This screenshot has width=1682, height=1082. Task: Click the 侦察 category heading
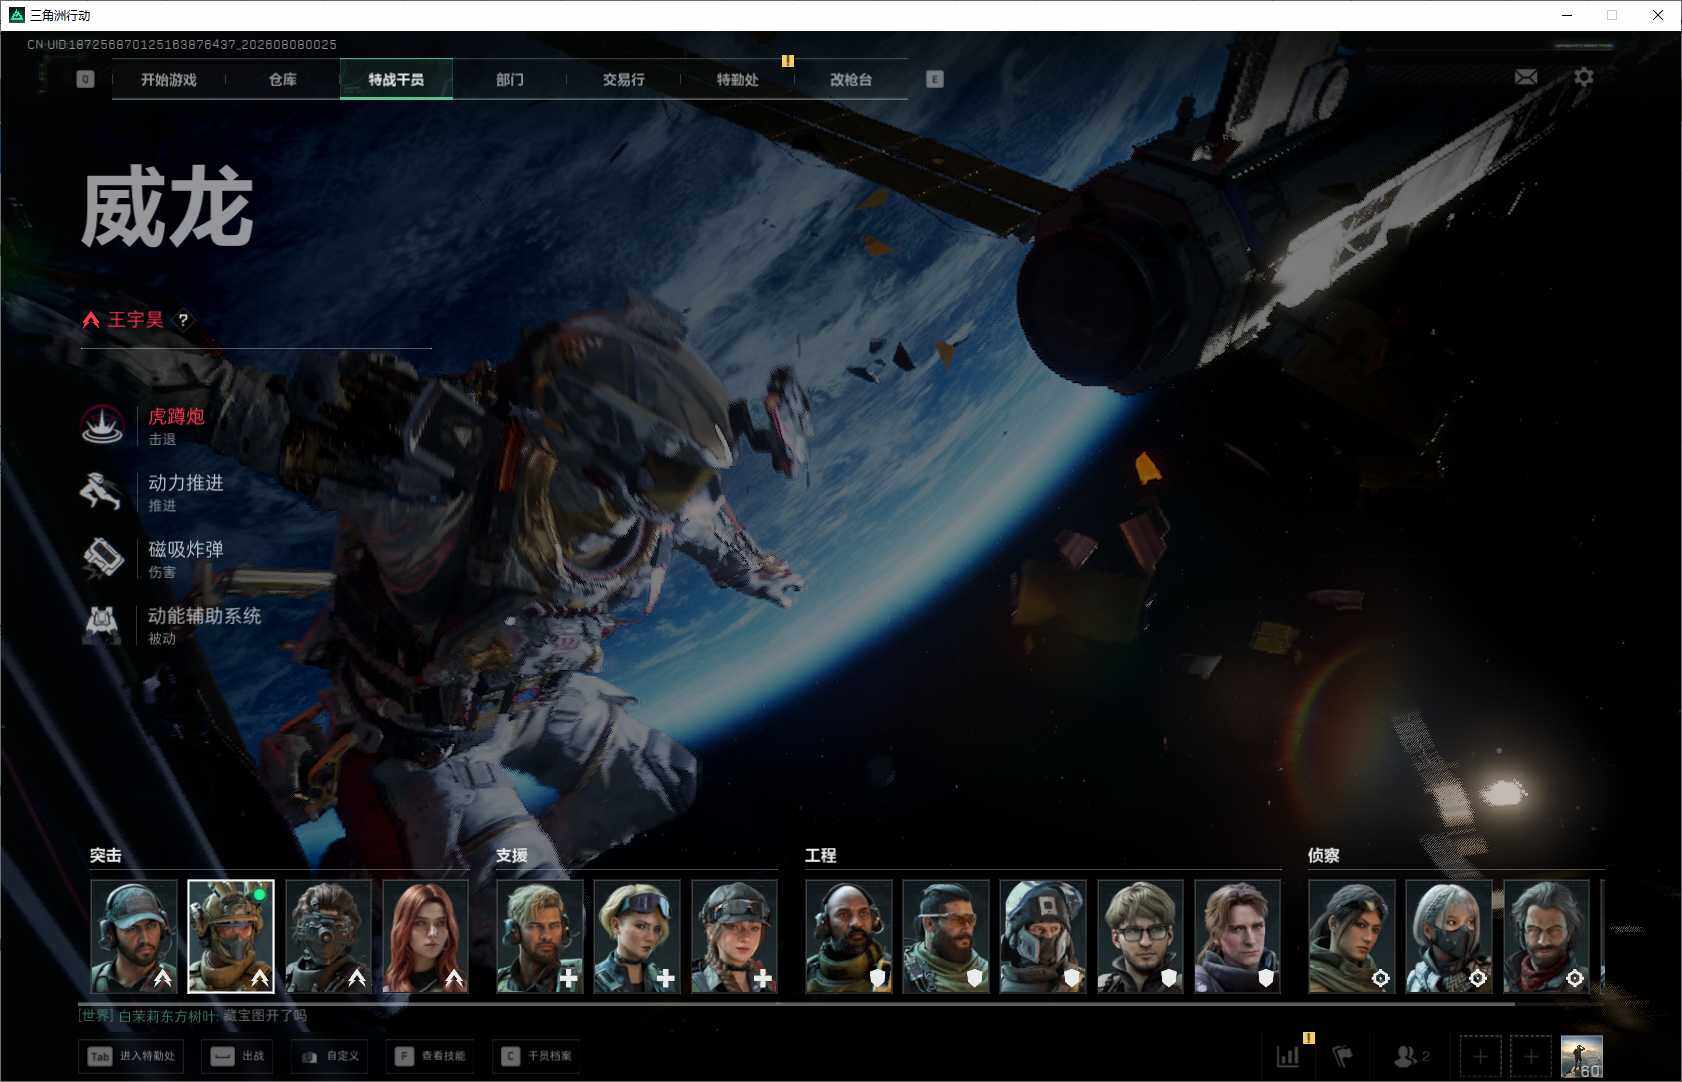[1324, 856]
